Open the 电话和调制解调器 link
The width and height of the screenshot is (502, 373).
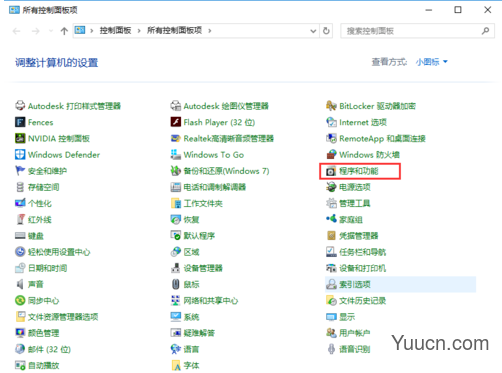pos(215,187)
